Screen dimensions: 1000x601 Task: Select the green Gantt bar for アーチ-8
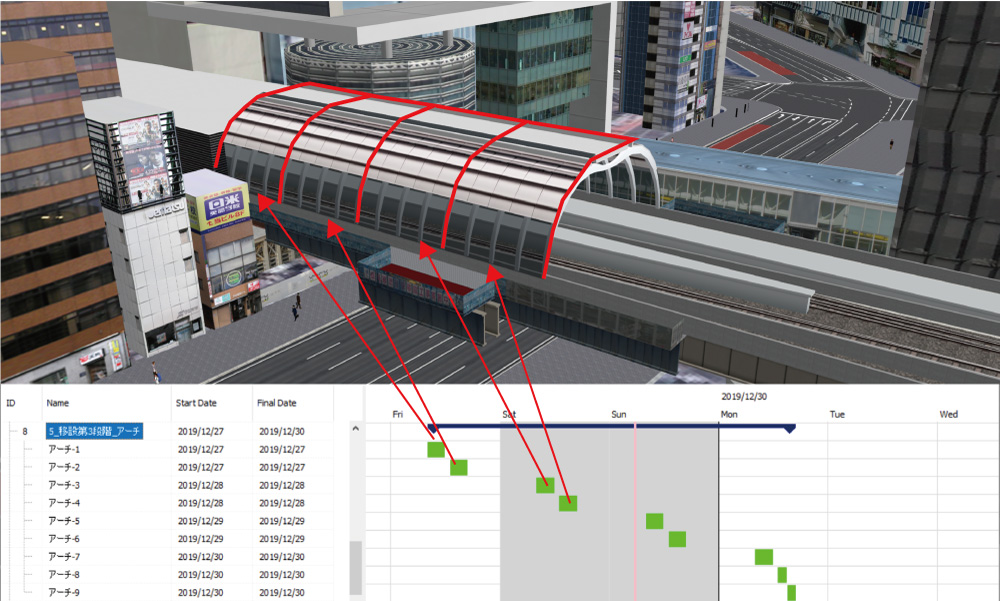click(783, 574)
